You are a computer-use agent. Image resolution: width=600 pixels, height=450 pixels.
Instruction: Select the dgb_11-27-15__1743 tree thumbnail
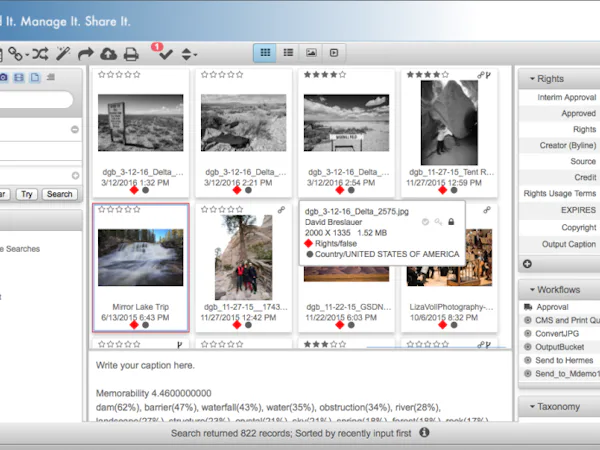(243, 258)
